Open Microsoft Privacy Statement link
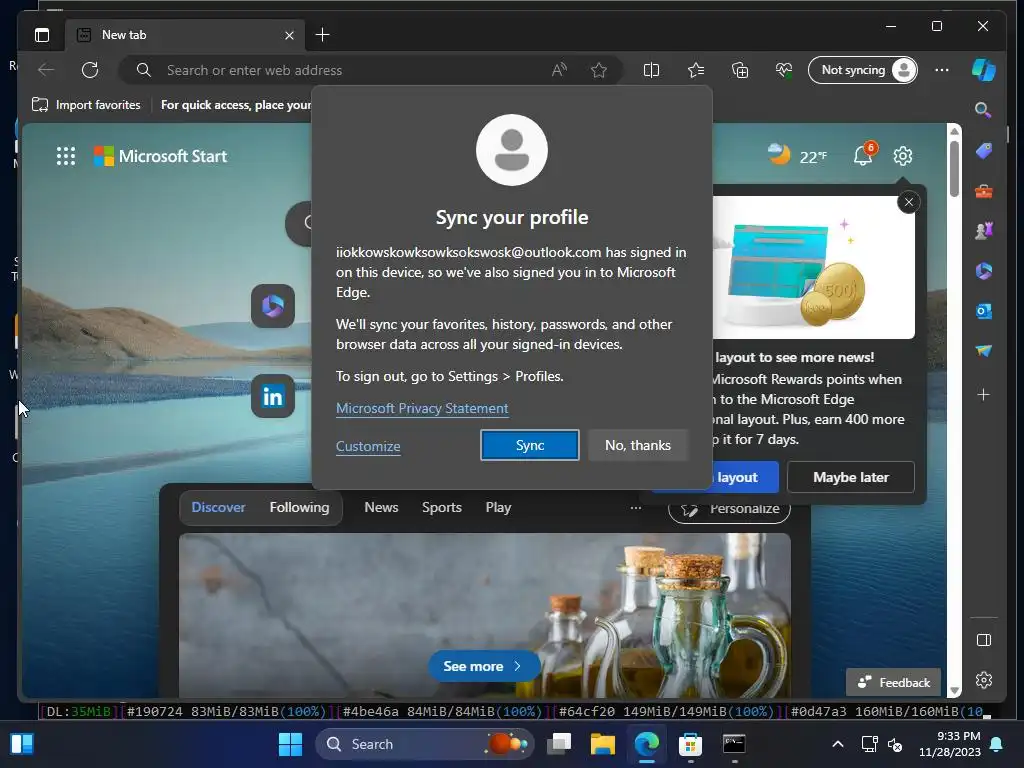The height and width of the screenshot is (768, 1024). point(422,408)
